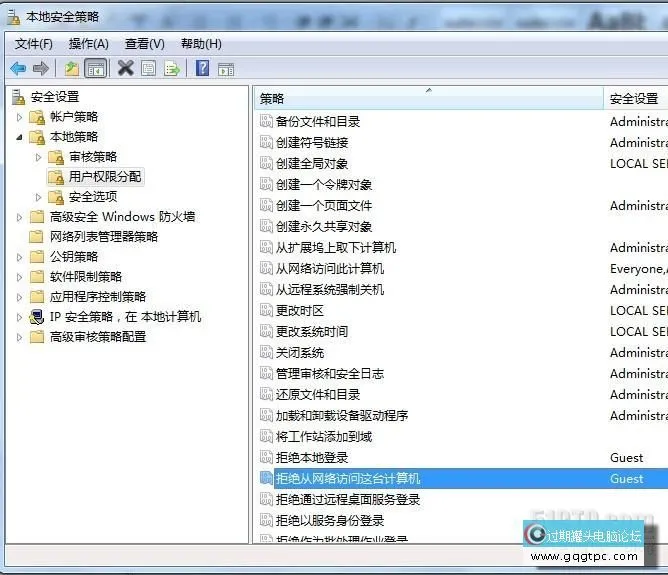Click the Everyone setting for 从网络访问此计算机
The height and width of the screenshot is (575, 668).
(x=639, y=269)
